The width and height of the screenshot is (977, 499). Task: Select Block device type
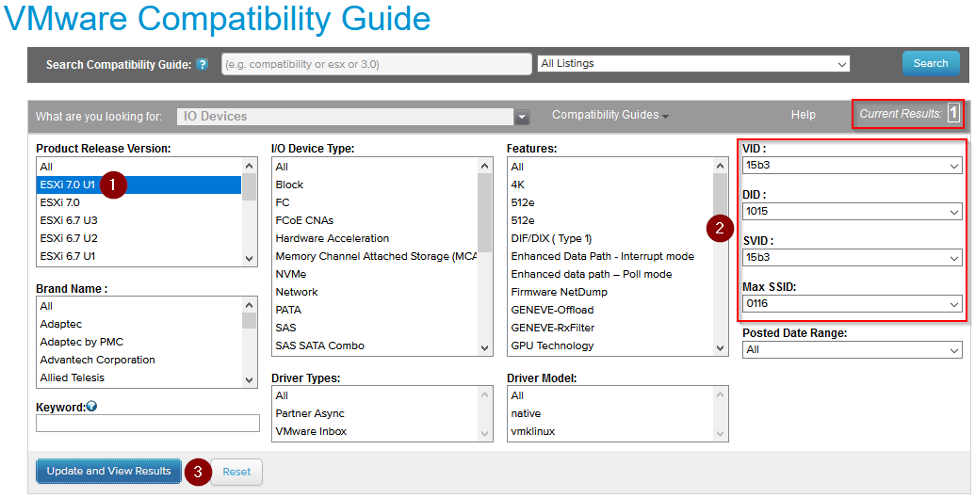pos(375,185)
